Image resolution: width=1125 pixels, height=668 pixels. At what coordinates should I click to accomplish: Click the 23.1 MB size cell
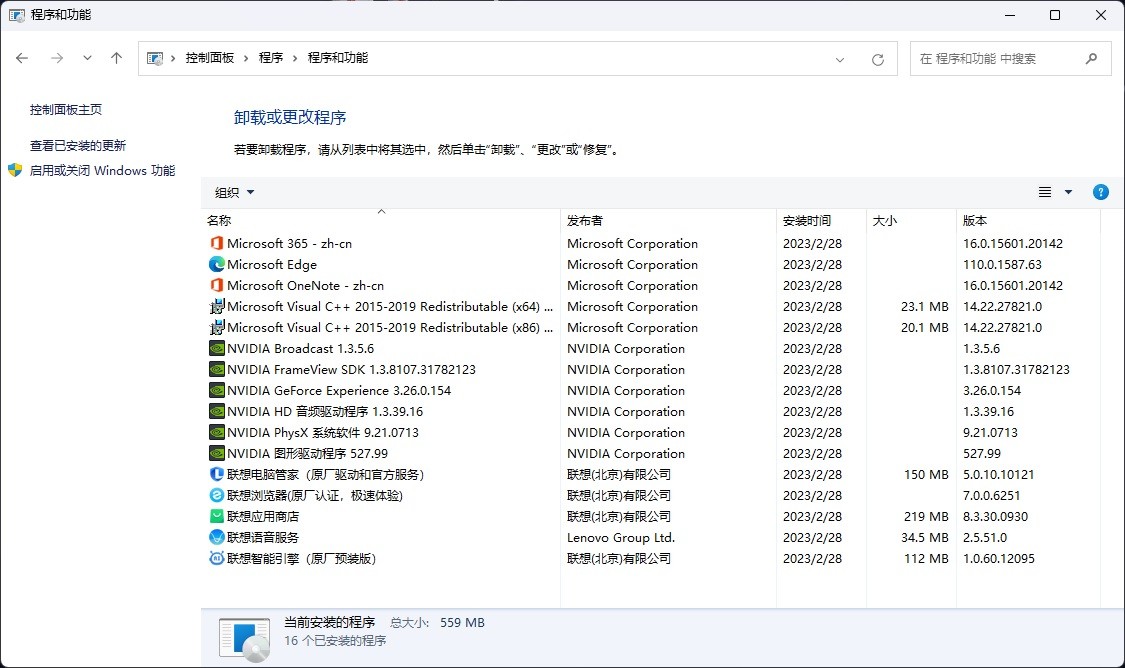pos(925,306)
